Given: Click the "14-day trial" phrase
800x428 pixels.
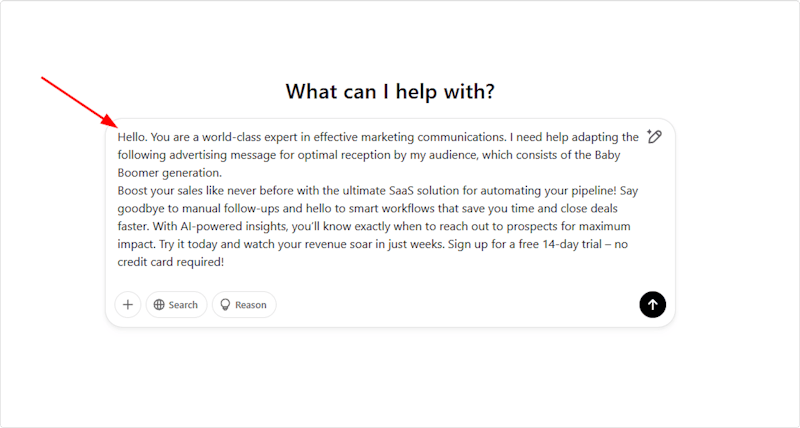Looking at the screenshot, I should [573, 245].
